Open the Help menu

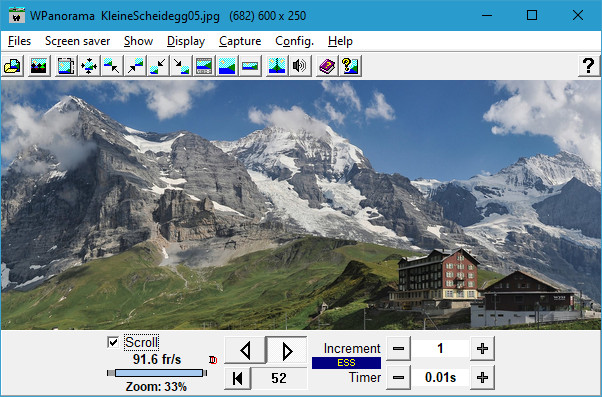pyautogui.click(x=340, y=41)
